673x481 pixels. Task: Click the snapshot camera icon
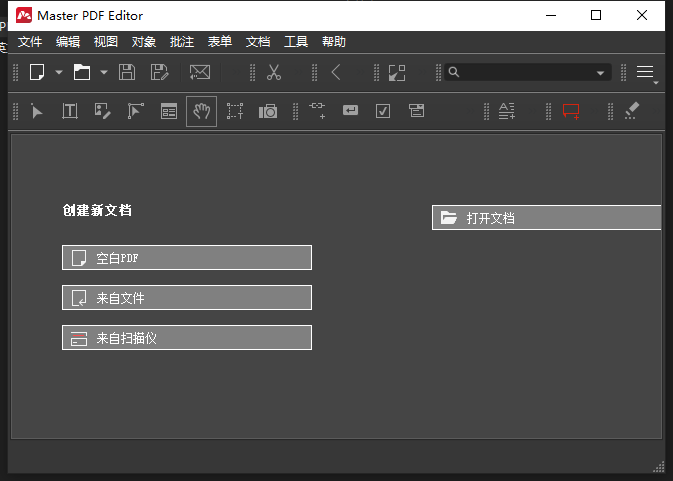click(x=268, y=112)
